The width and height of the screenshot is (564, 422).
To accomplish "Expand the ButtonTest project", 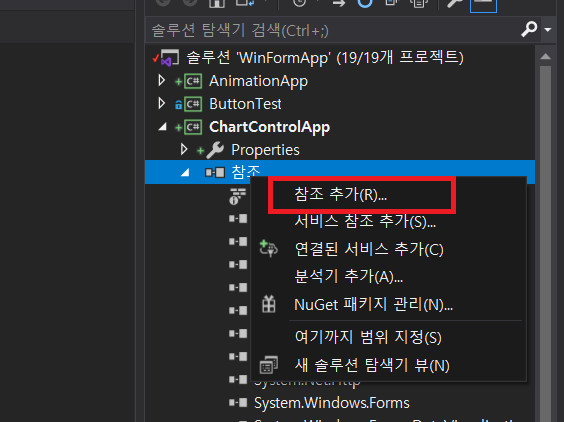I will pos(162,104).
